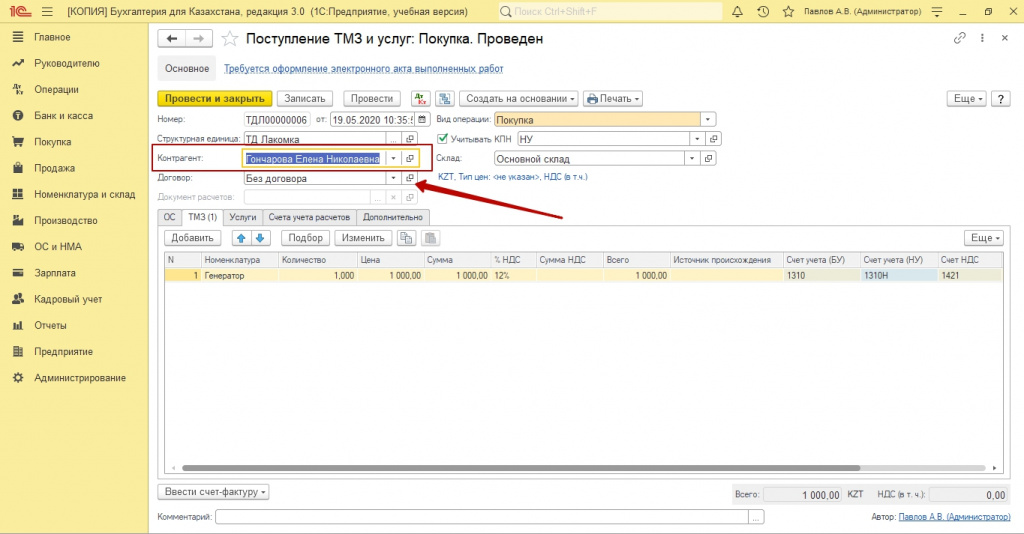Expand Склад dropdown arrow

click(x=692, y=159)
